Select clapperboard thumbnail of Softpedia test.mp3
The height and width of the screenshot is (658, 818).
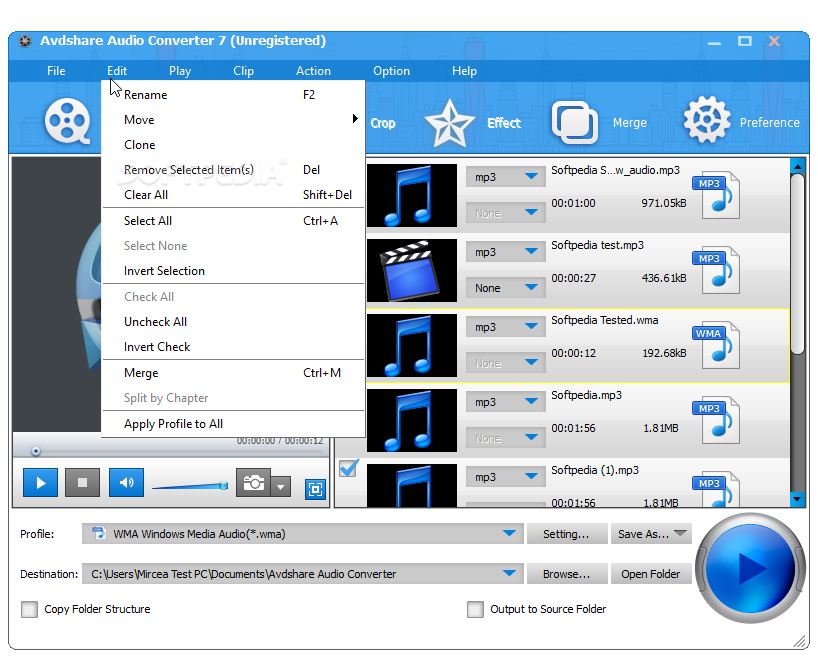tap(412, 270)
